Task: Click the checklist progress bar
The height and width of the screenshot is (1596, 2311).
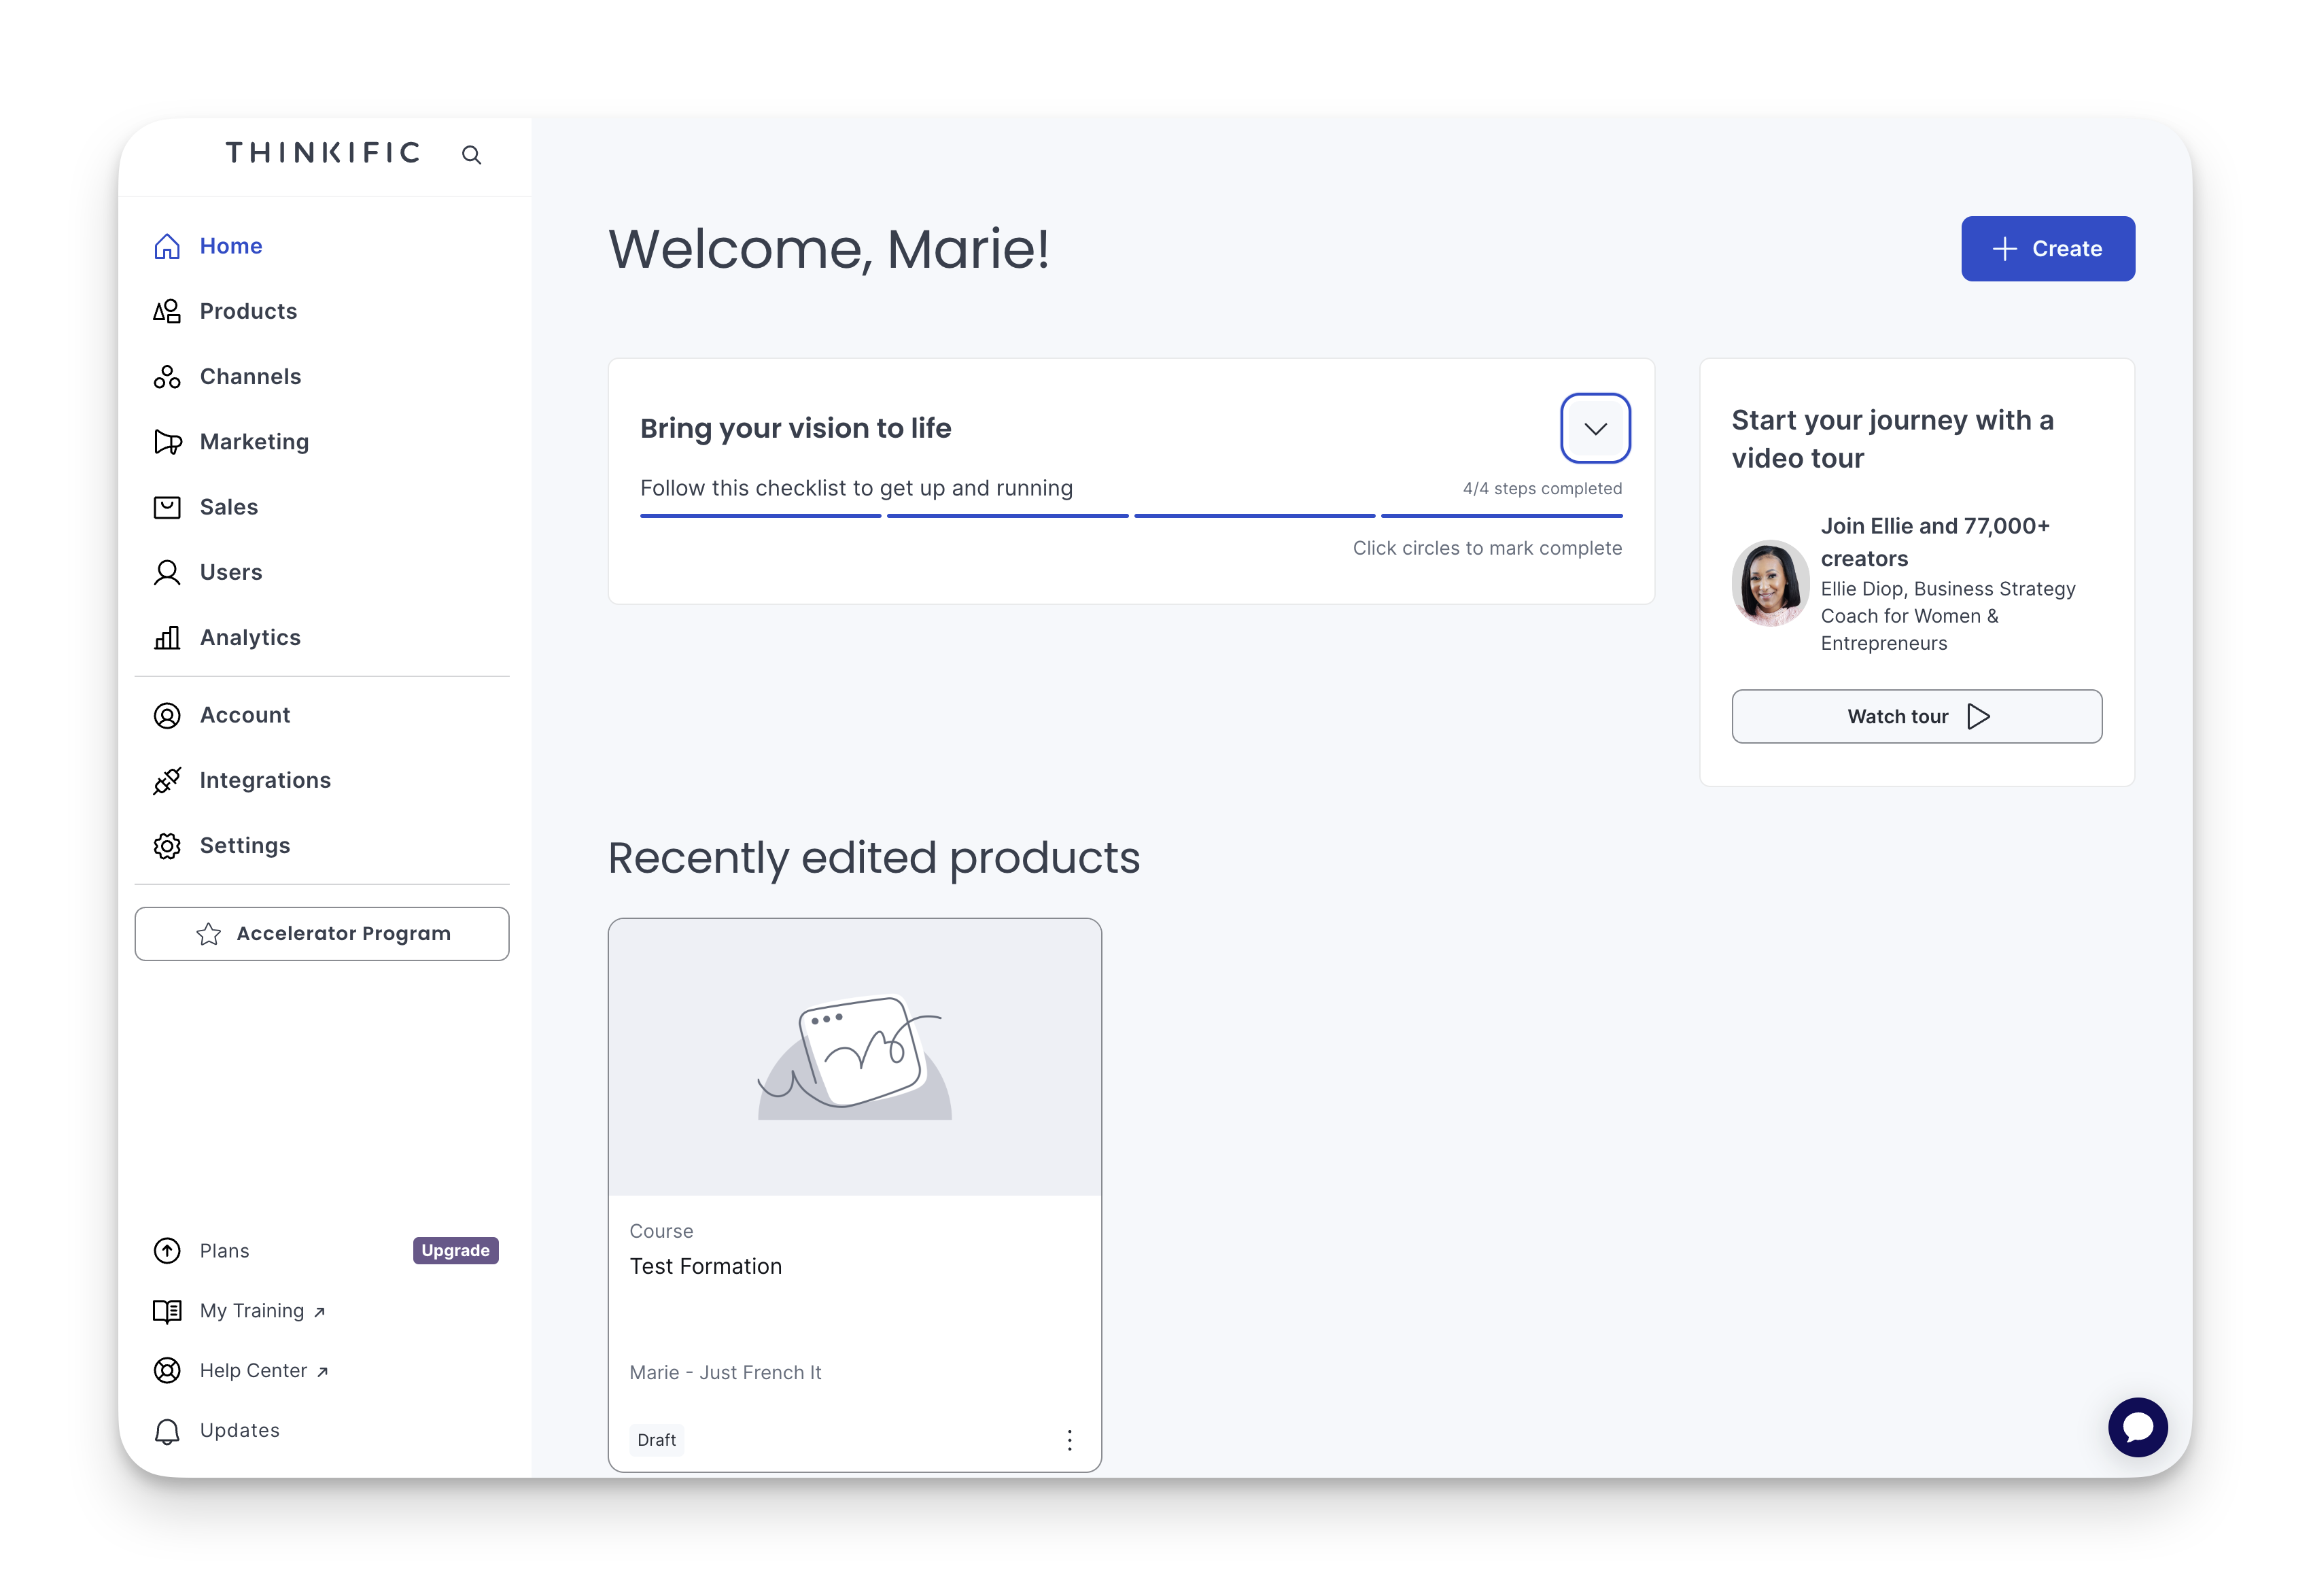Action: coord(1130,516)
